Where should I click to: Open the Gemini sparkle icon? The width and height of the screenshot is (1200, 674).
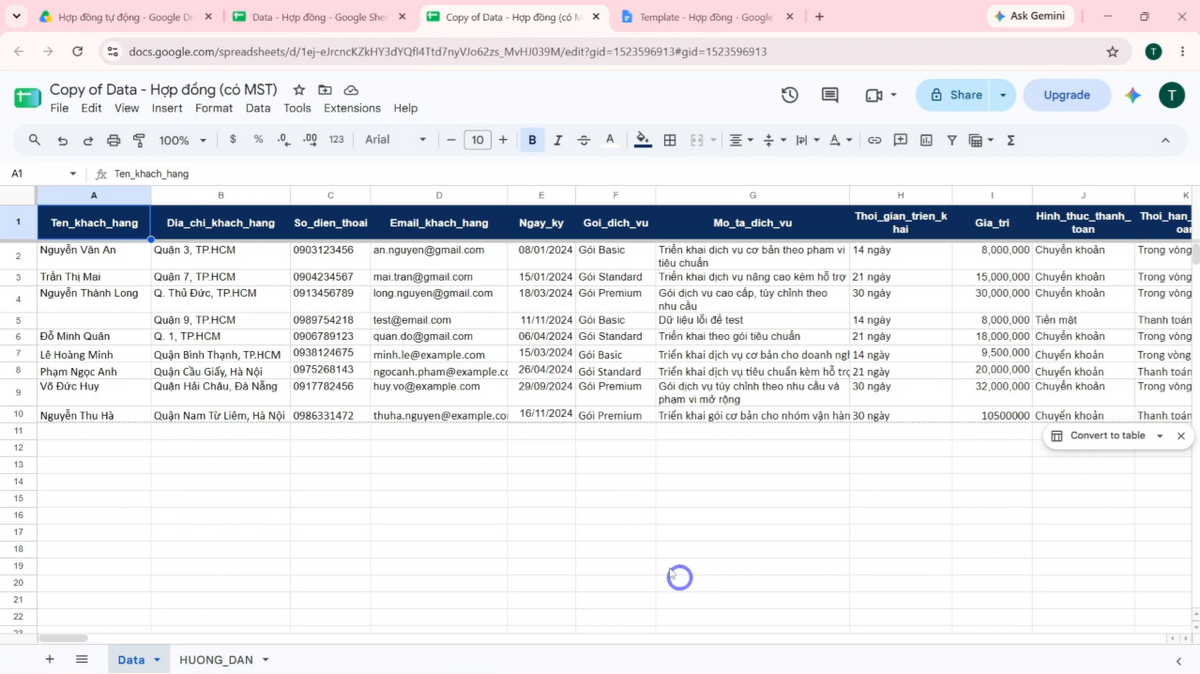point(1133,95)
